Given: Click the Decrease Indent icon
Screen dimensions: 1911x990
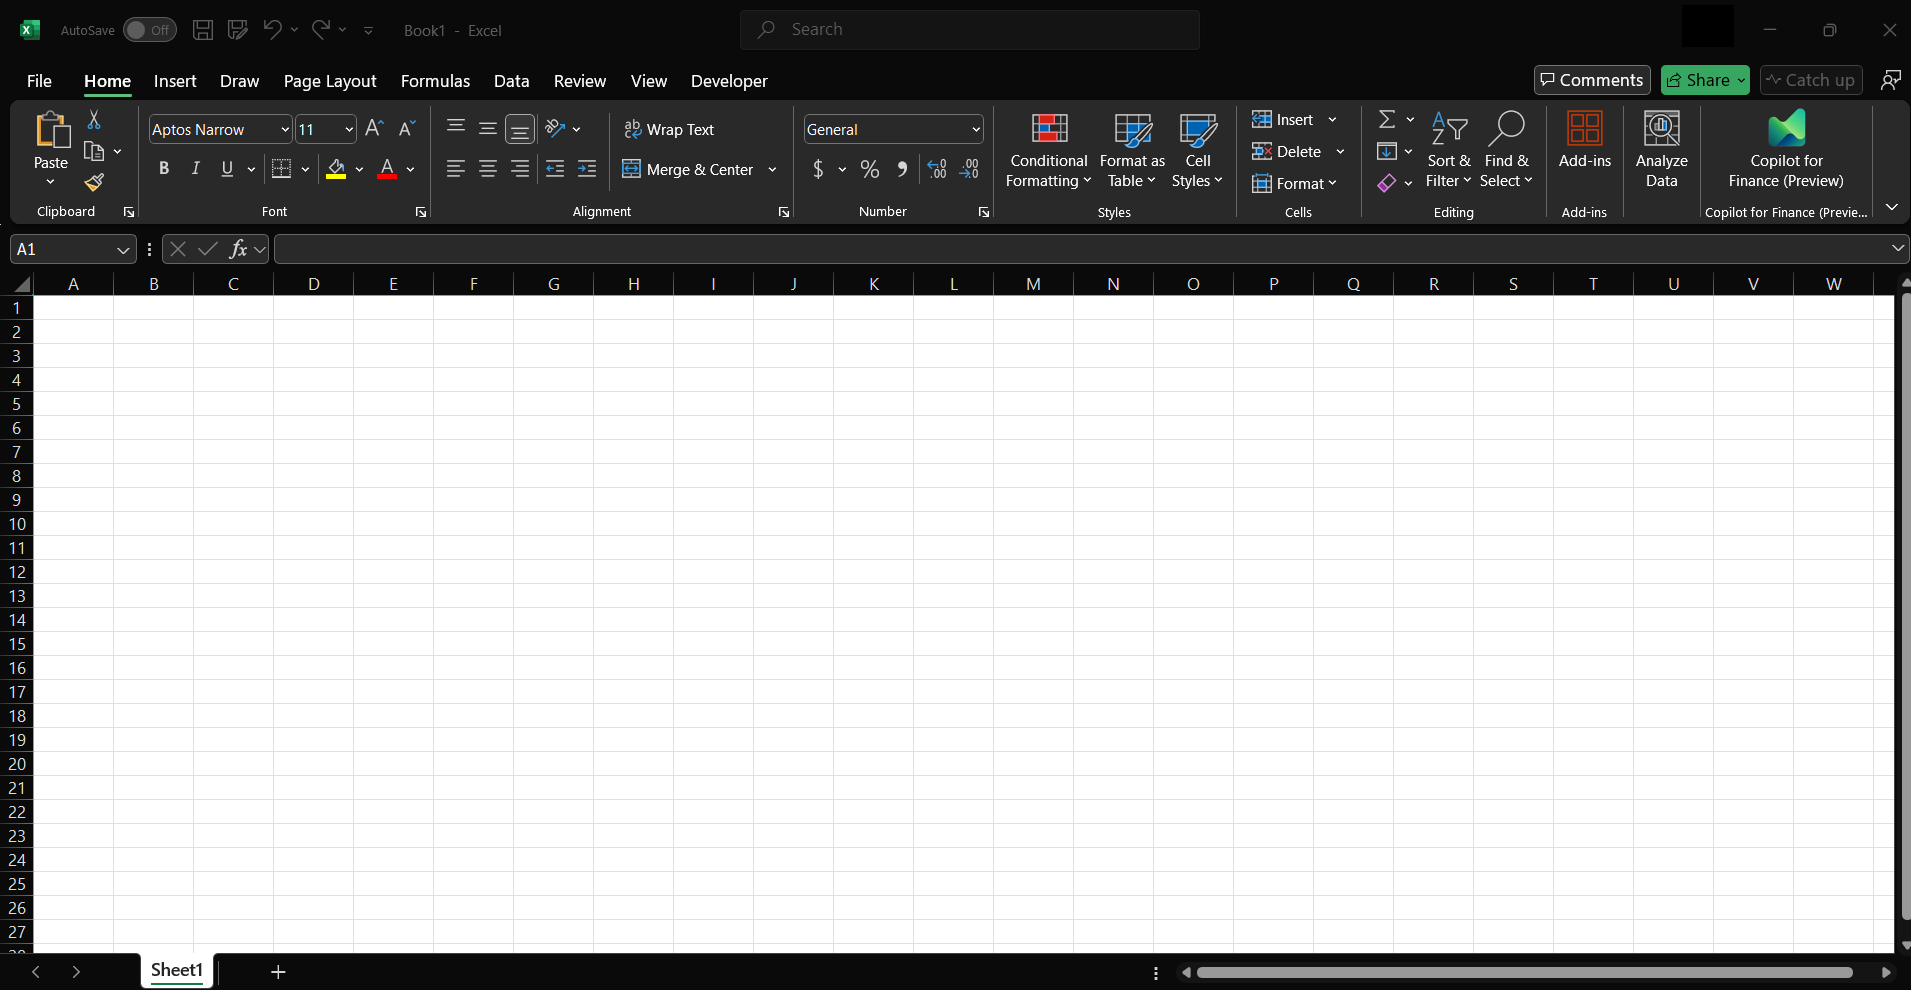Looking at the screenshot, I should (555, 169).
